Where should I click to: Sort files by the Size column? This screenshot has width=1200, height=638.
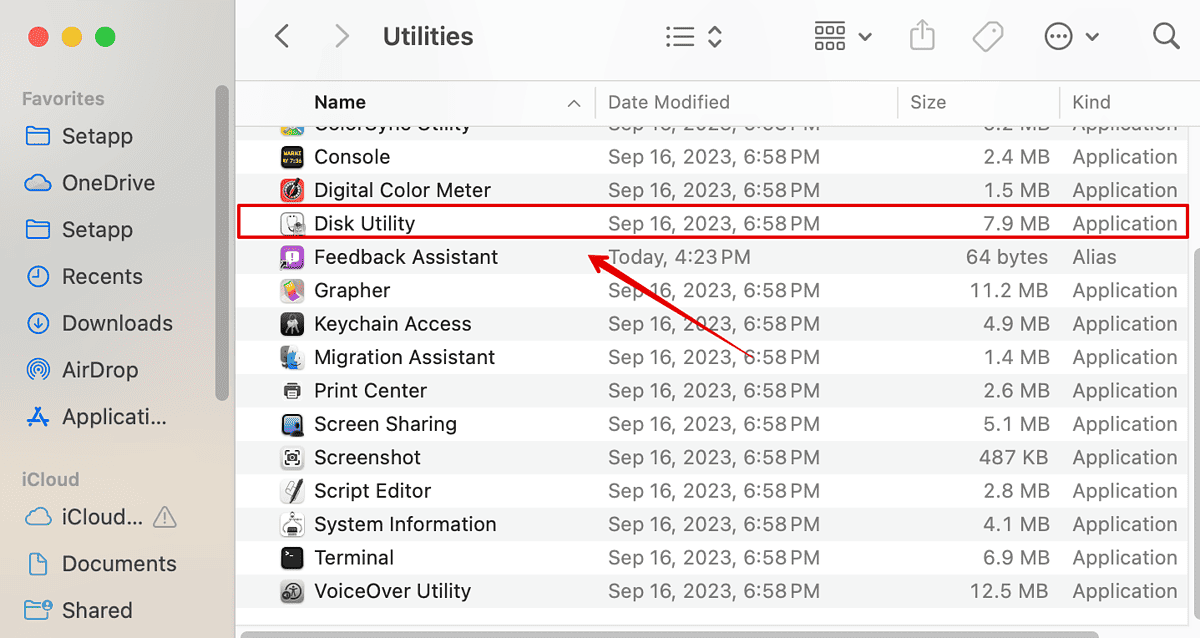928,102
